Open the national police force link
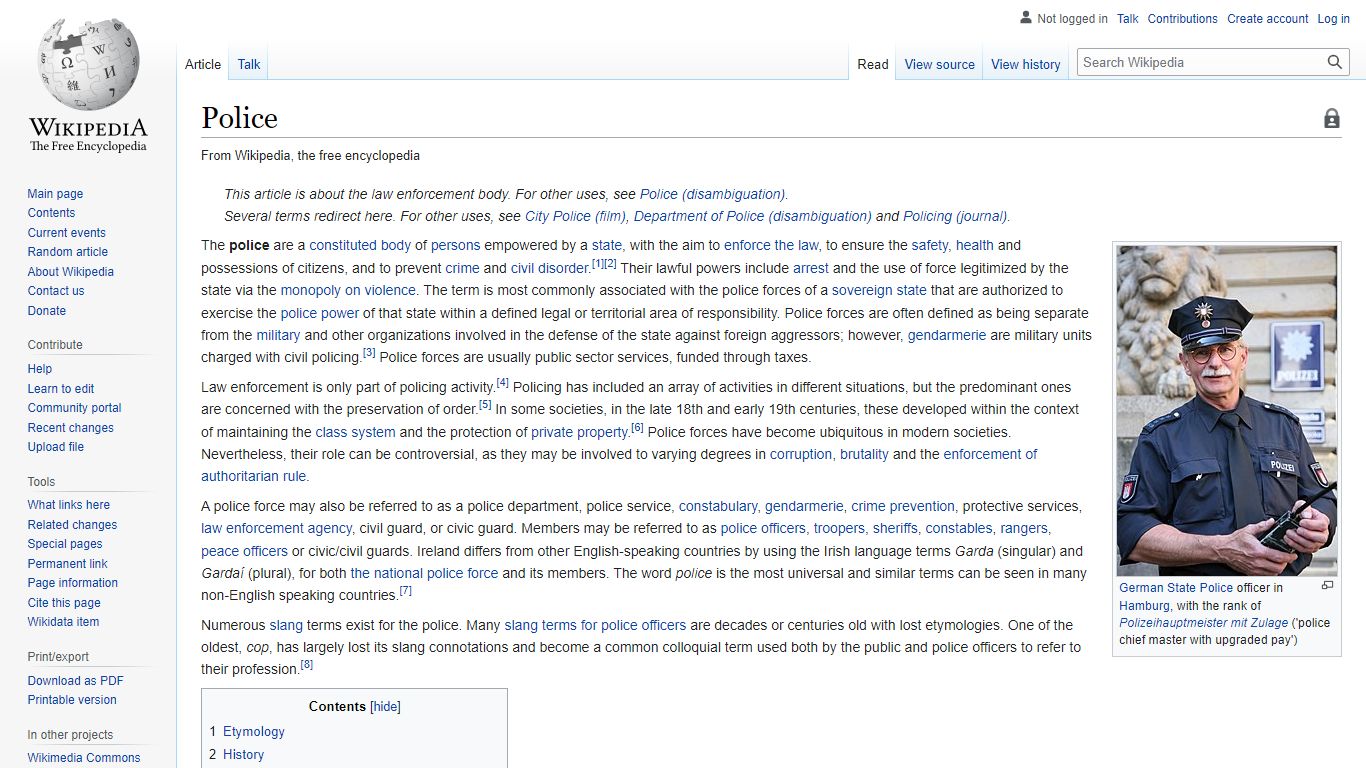 pos(424,573)
